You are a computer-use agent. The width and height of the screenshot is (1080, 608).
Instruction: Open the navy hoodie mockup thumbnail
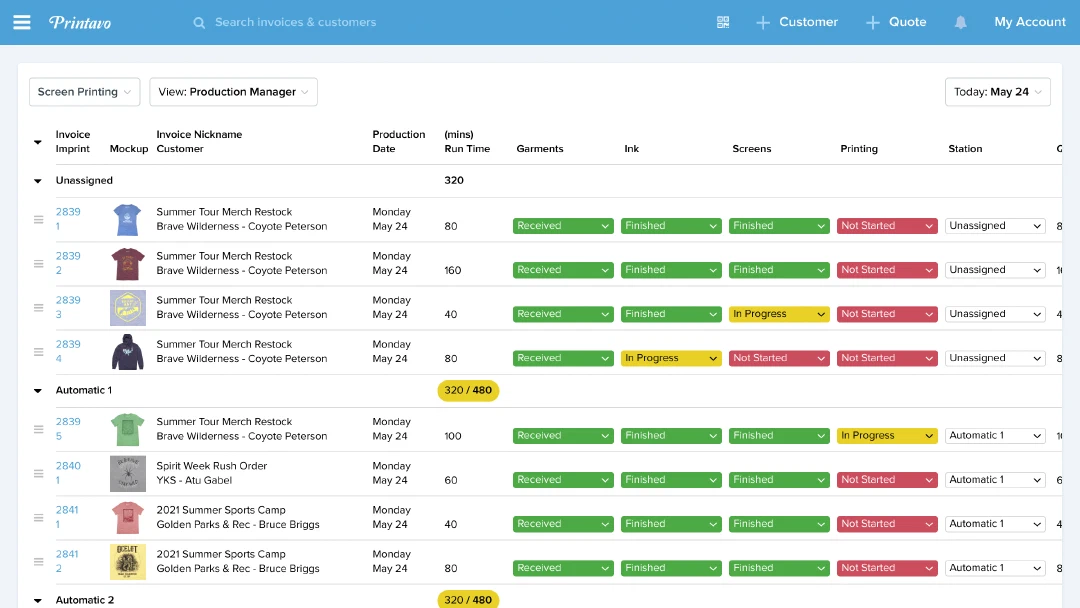(x=127, y=352)
